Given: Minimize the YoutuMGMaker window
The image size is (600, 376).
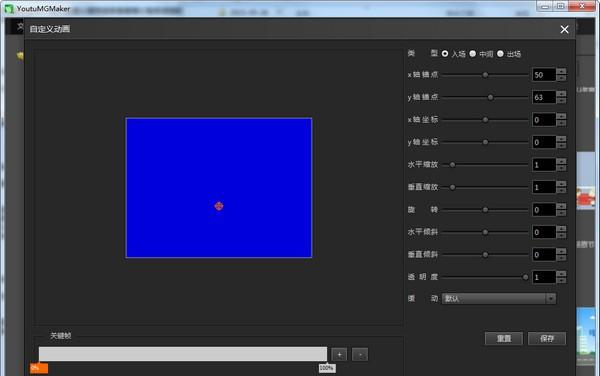Looking at the screenshot, I should pos(545,6).
